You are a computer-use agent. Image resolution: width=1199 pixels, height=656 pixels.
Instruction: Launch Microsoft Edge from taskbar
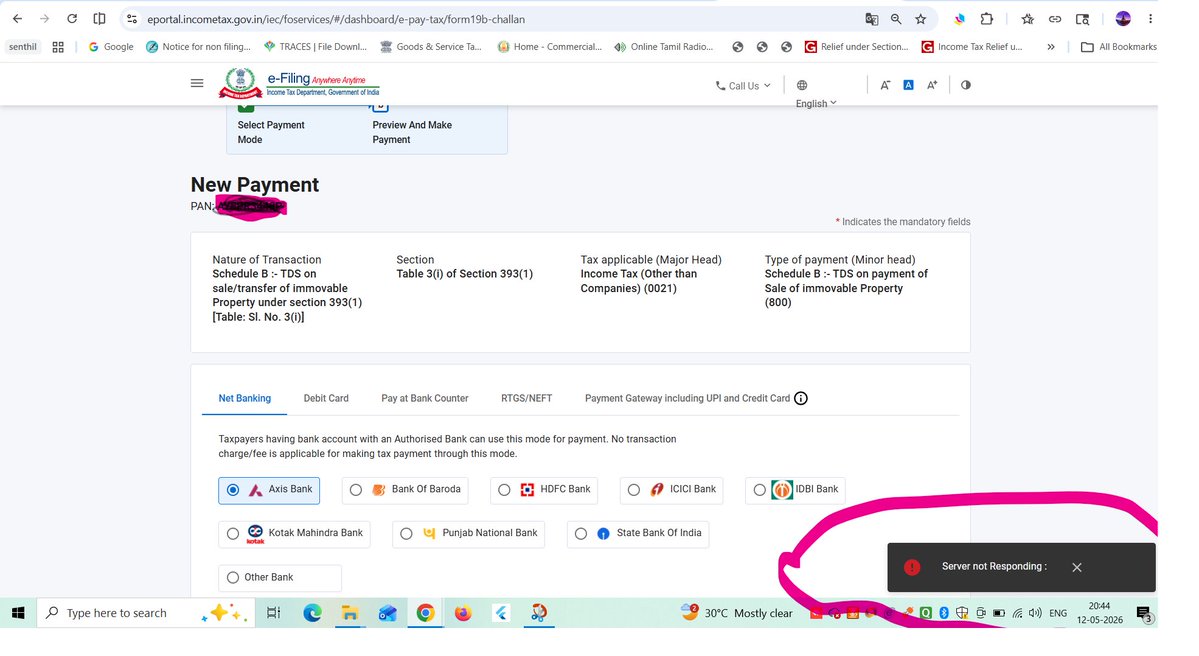[x=312, y=612]
